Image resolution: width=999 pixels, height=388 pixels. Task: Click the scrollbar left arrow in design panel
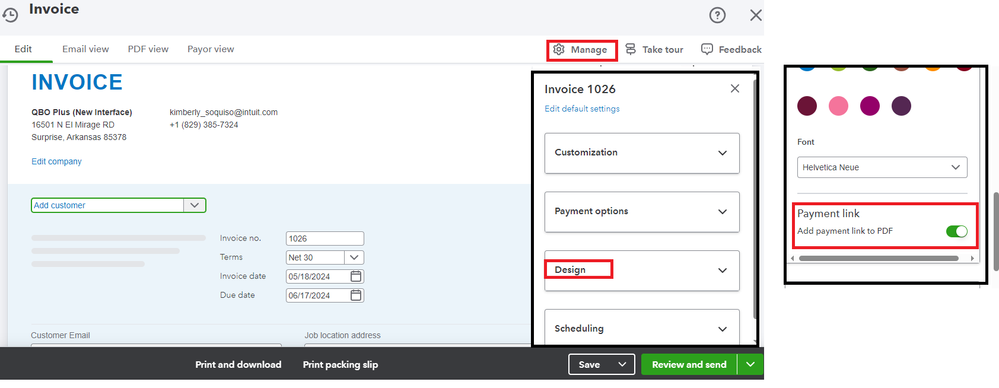tap(793, 258)
